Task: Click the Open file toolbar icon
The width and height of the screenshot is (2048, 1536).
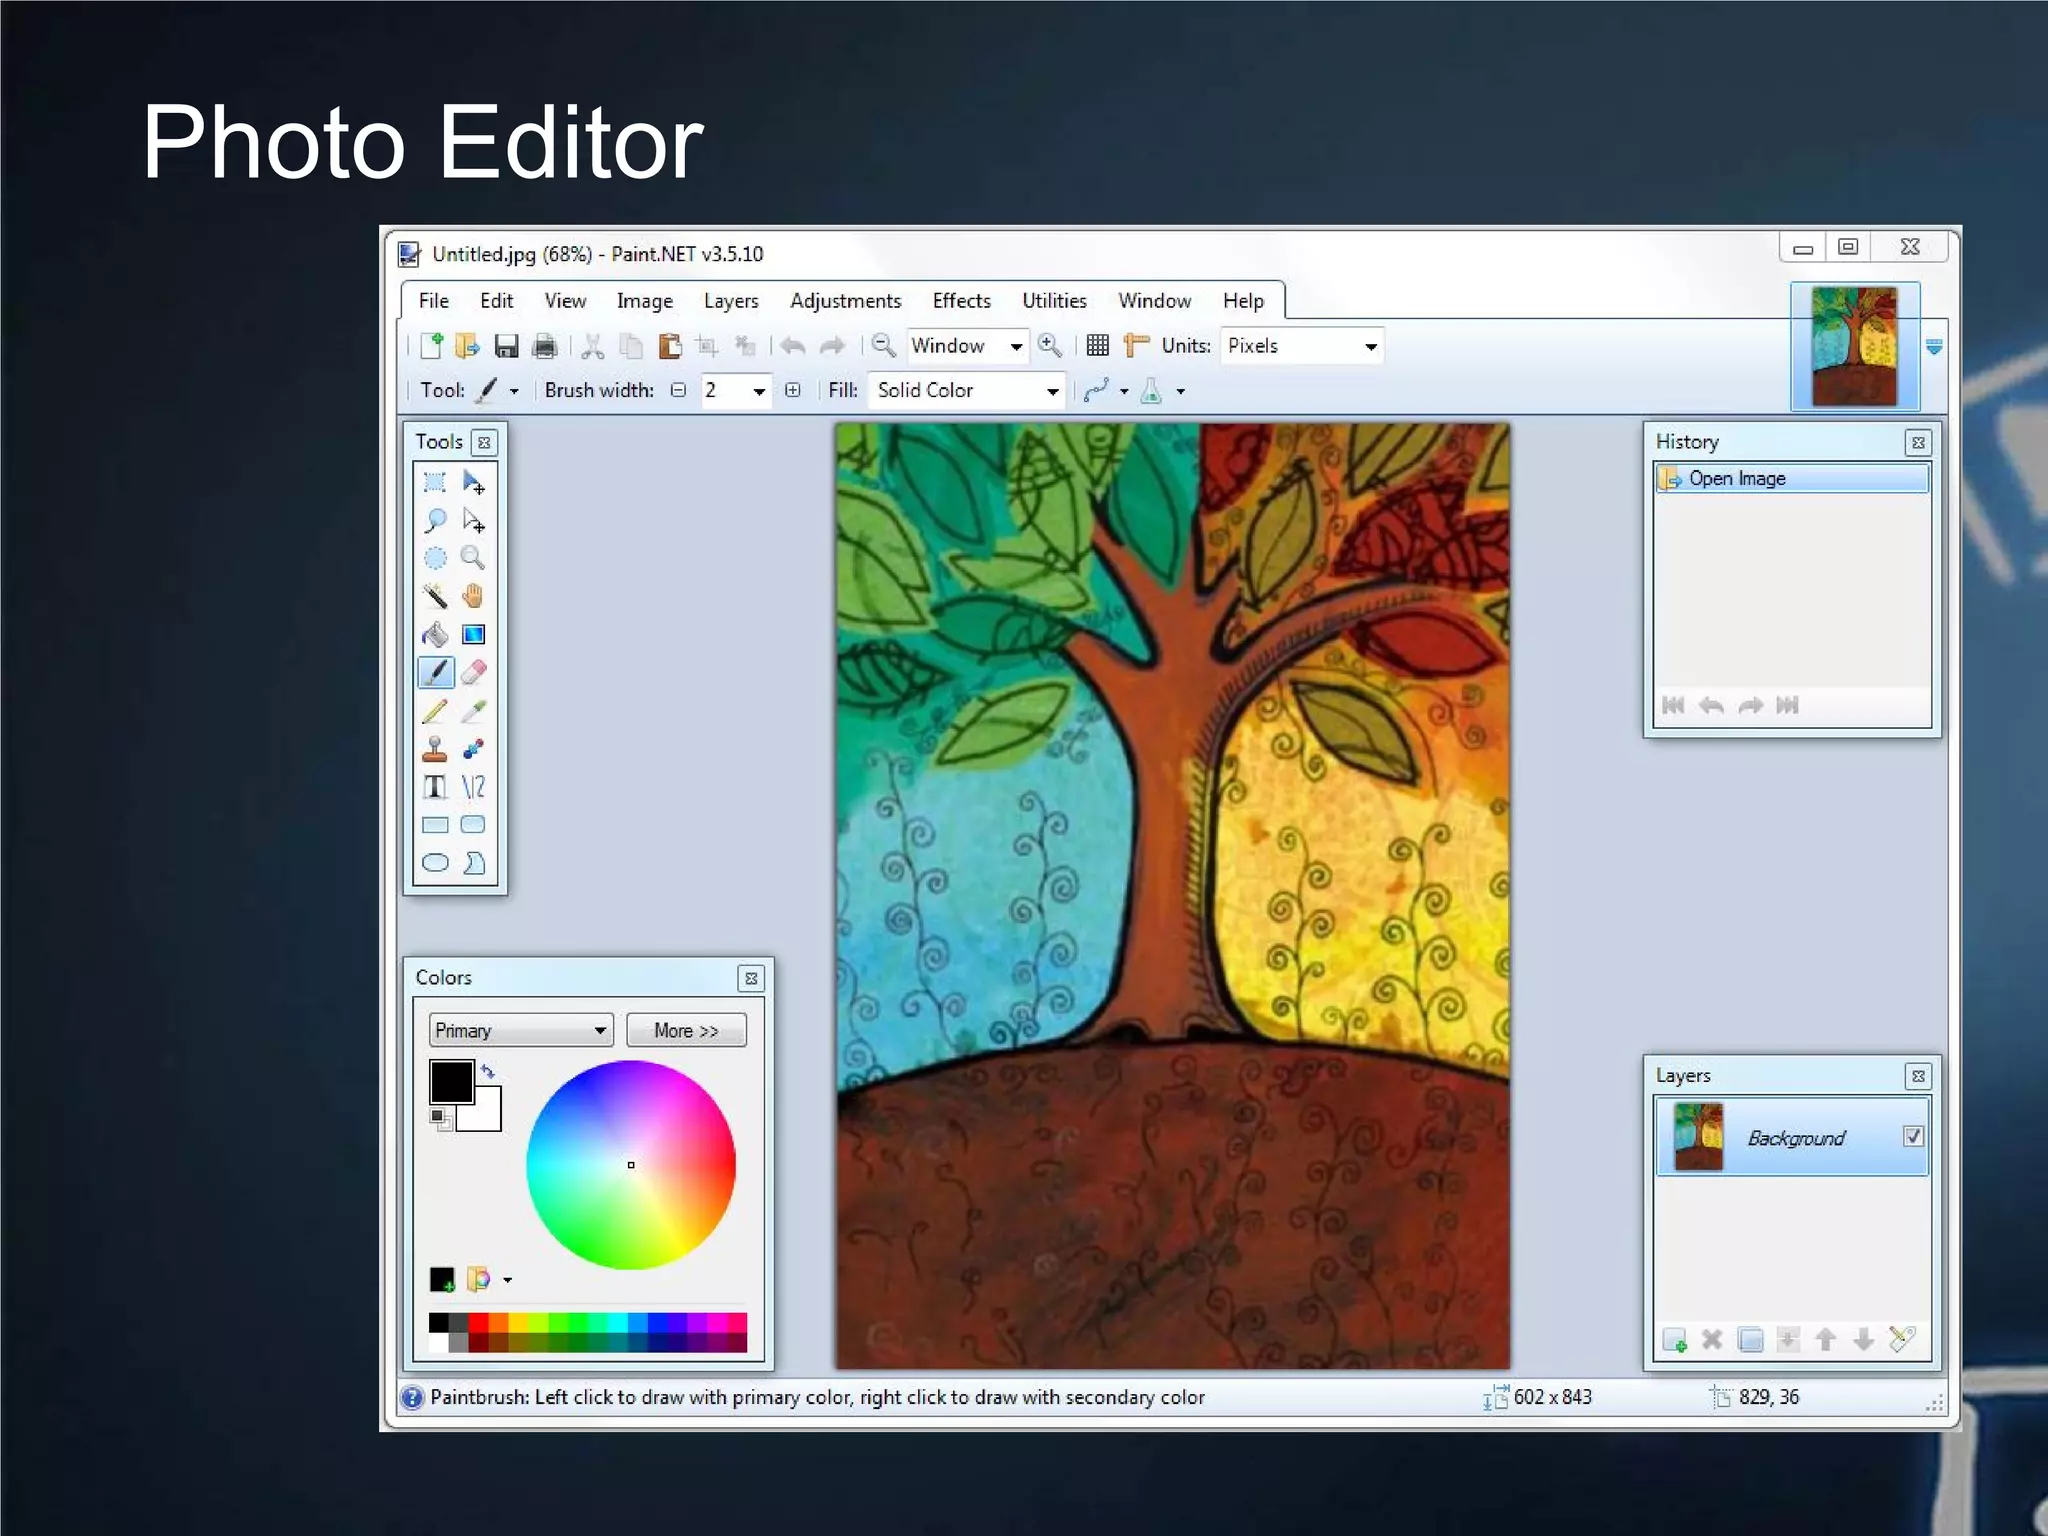Action: coord(467,346)
